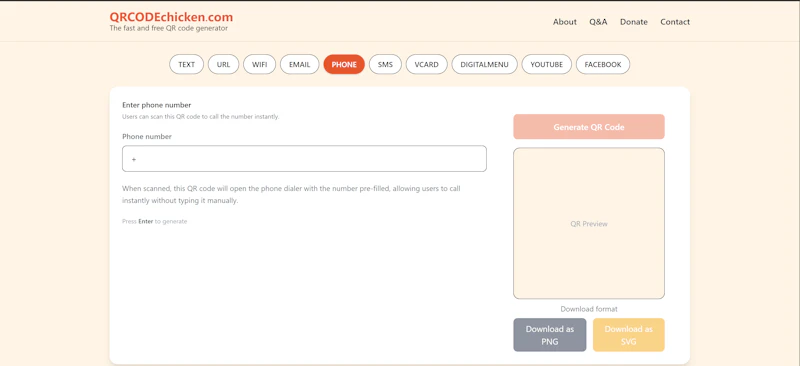Click the 'When scanned, this QR code' description
Image resolution: width=800 pixels, height=366 pixels.
pyautogui.click(x=291, y=194)
